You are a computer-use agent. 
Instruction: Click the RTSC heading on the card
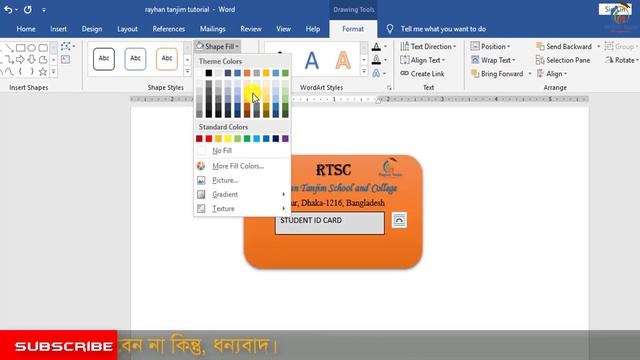(x=333, y=170)
